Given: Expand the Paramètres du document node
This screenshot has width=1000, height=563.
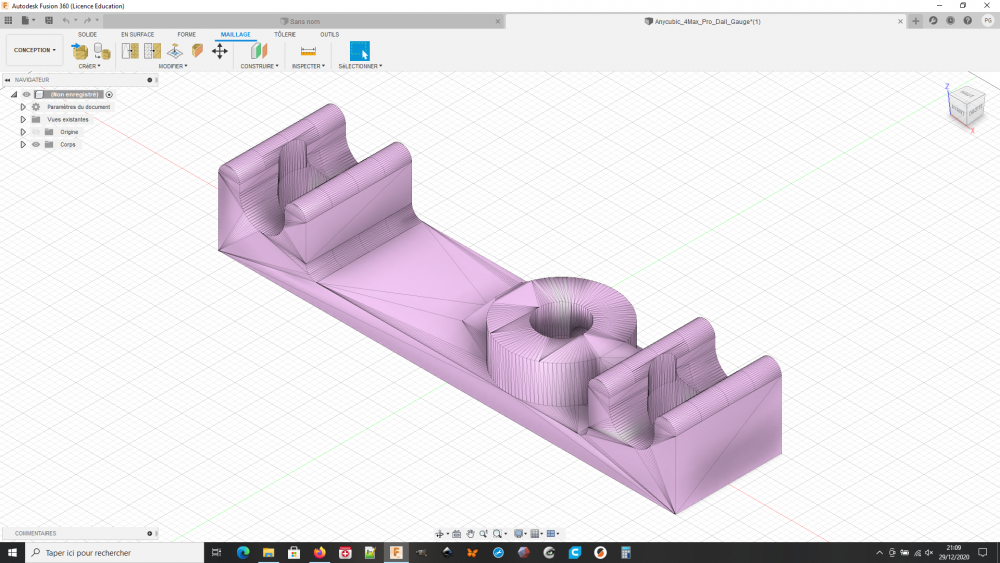Looking at the screenshot, I should (x=23, y=107).
